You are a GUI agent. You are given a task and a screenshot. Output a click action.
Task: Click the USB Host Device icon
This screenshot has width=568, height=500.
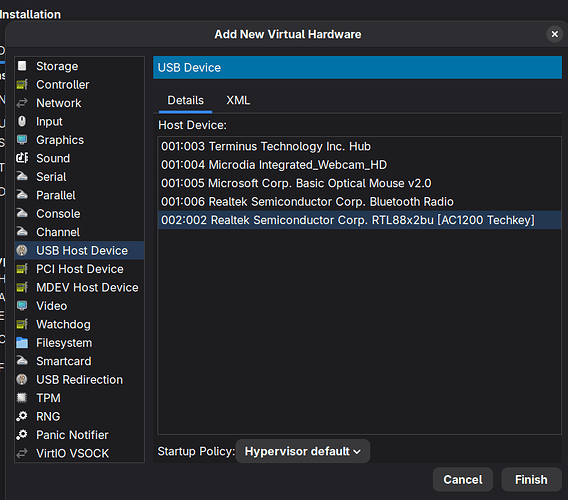(x=22, y=250)
